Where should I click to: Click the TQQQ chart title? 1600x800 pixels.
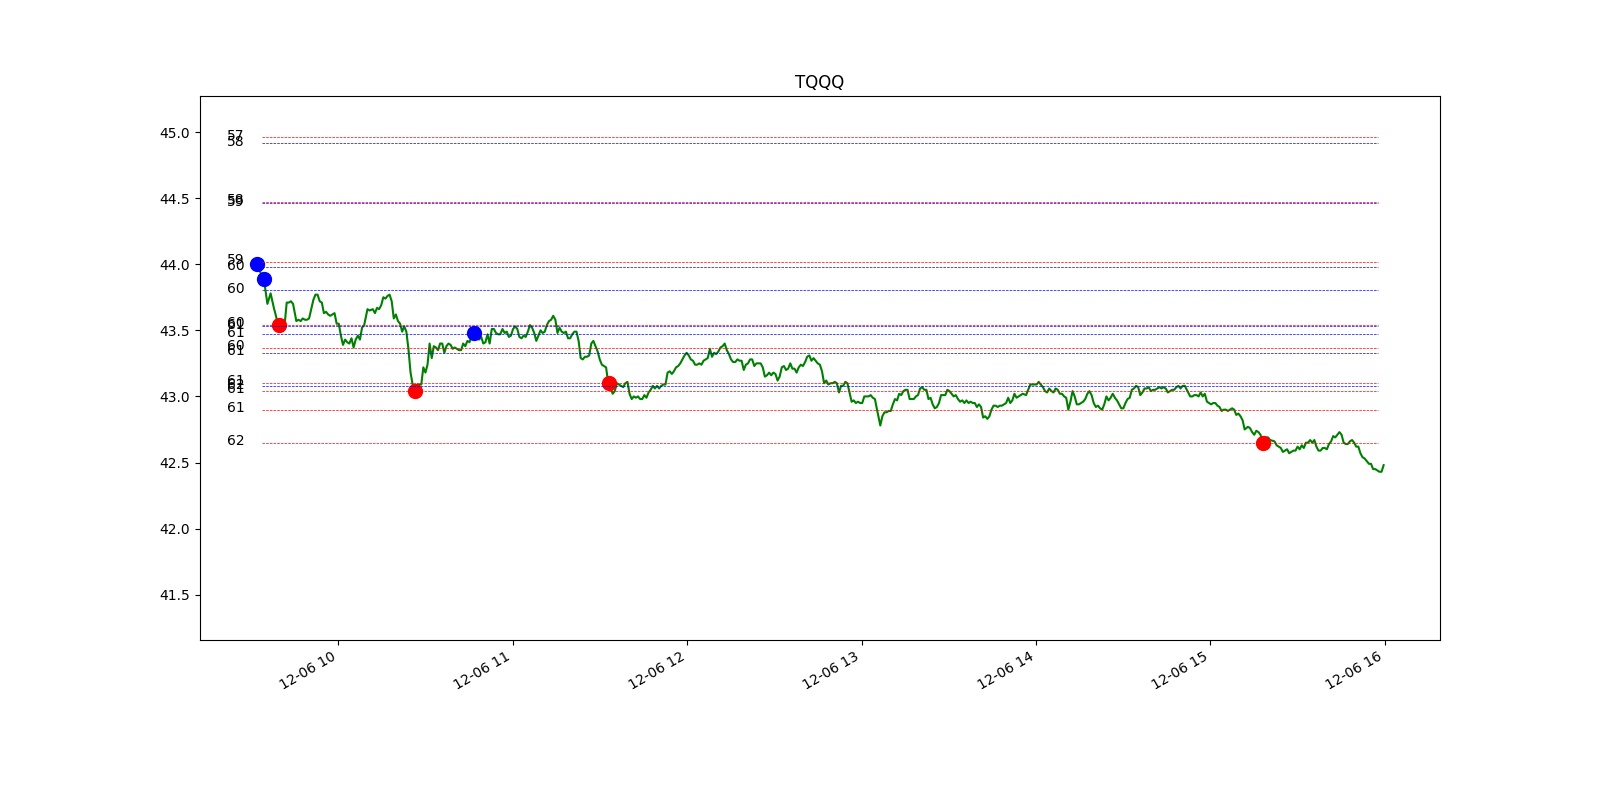[x=819, y=82]
